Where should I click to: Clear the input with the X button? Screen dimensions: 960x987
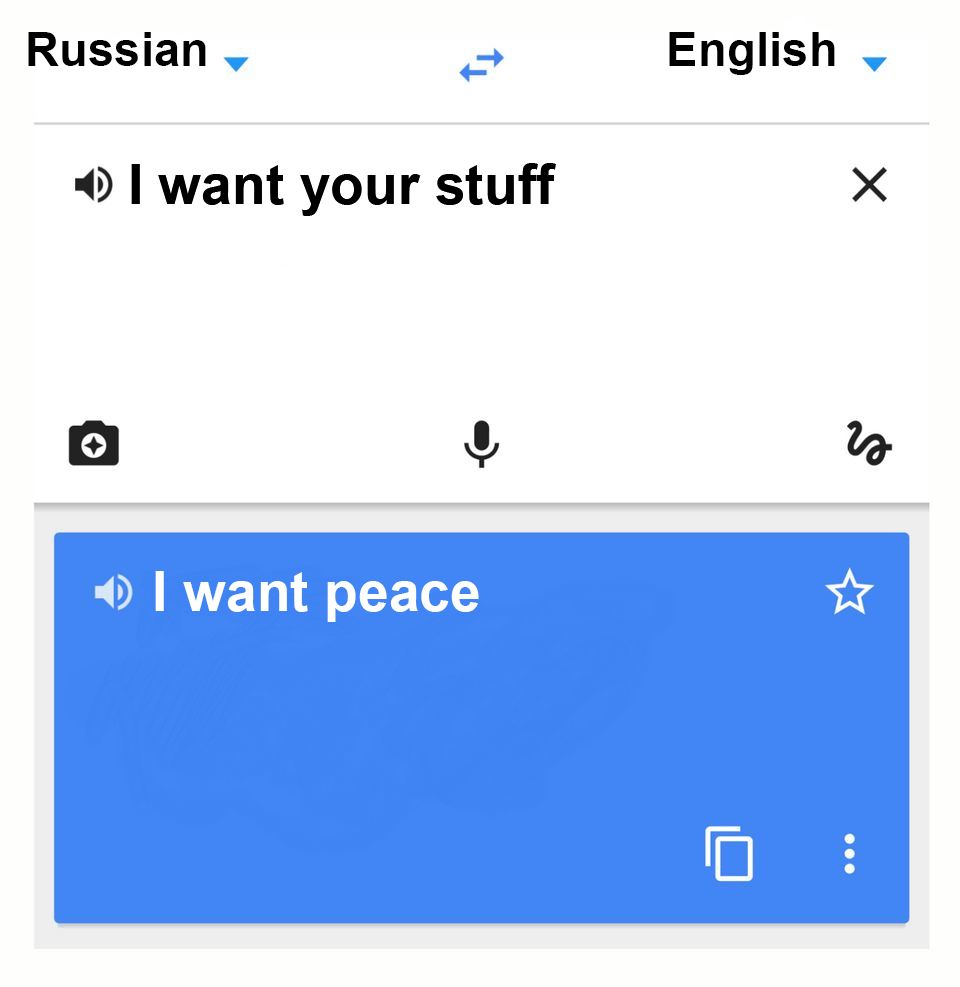869,185
